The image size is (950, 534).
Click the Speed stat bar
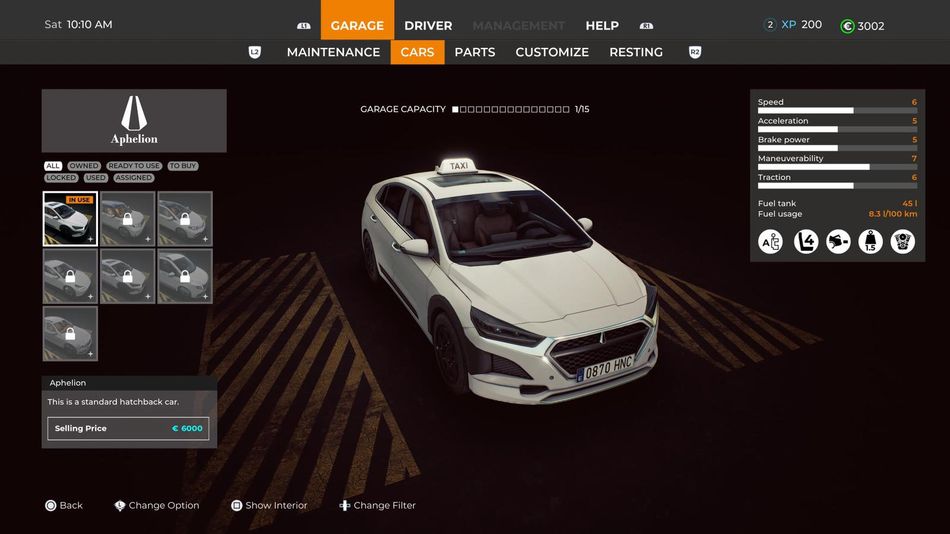point(837,110)
